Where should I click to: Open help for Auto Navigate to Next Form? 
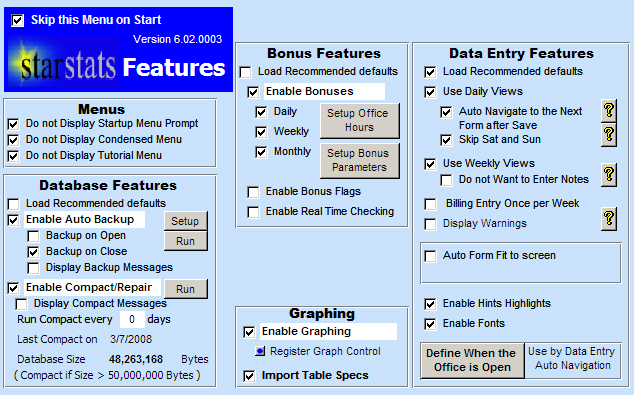609,111
